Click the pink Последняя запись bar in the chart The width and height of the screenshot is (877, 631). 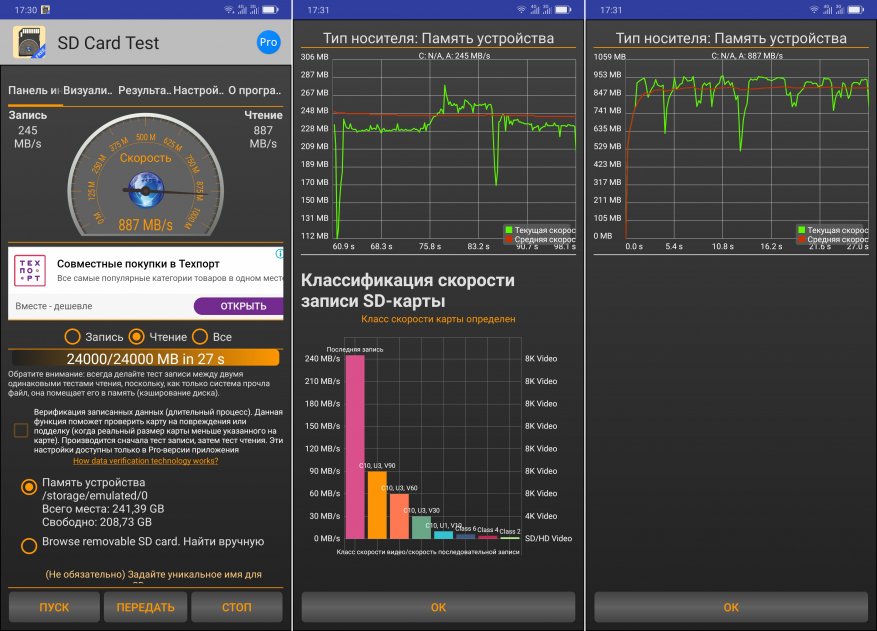coord(355,446)
